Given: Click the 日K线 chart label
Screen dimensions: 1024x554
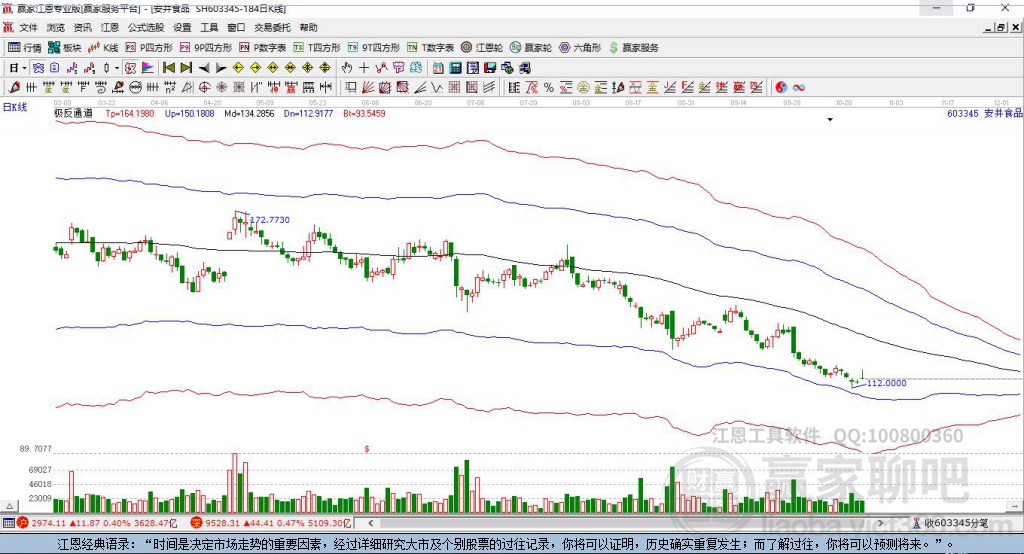Looking at the screenshot, I should click(x=15, y=107).
